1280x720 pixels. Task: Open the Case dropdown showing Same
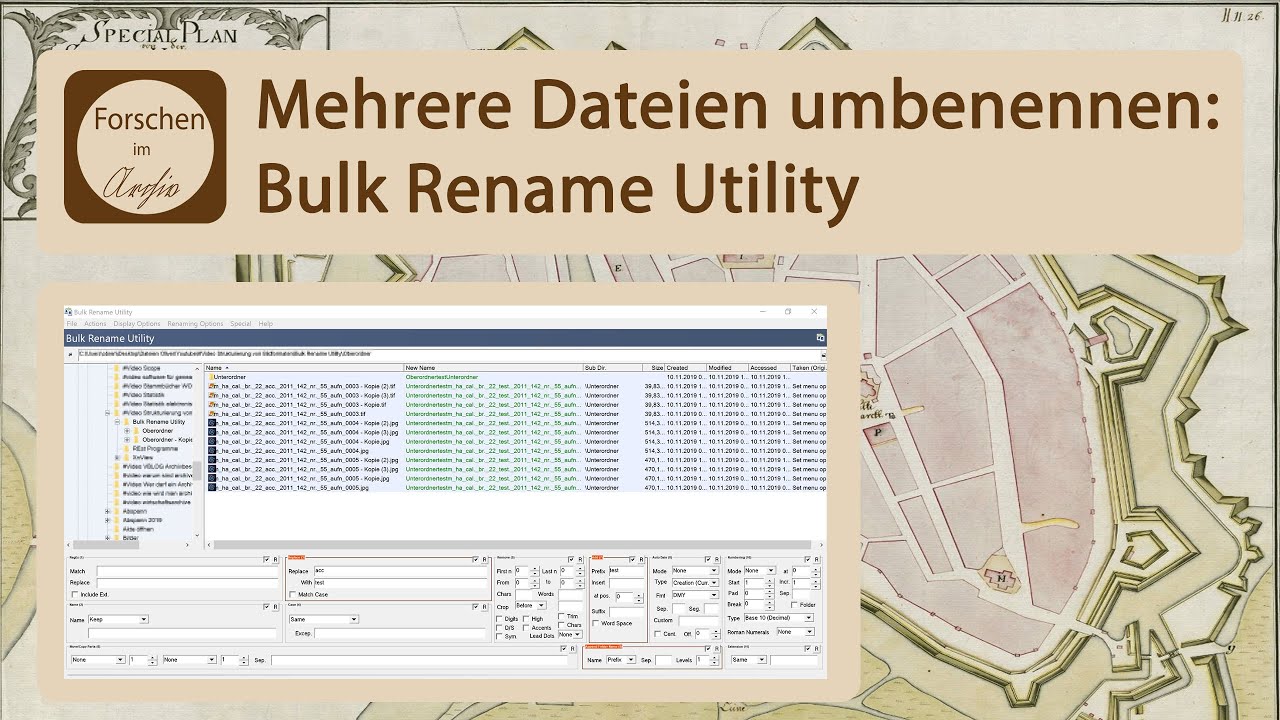pos(323,619)
